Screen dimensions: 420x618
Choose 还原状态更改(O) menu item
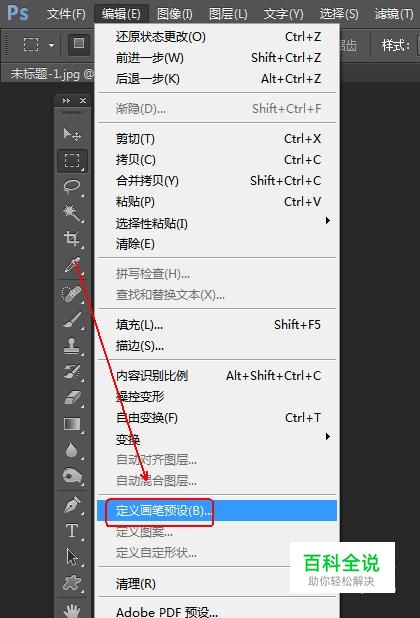click(x=217, y=37)
